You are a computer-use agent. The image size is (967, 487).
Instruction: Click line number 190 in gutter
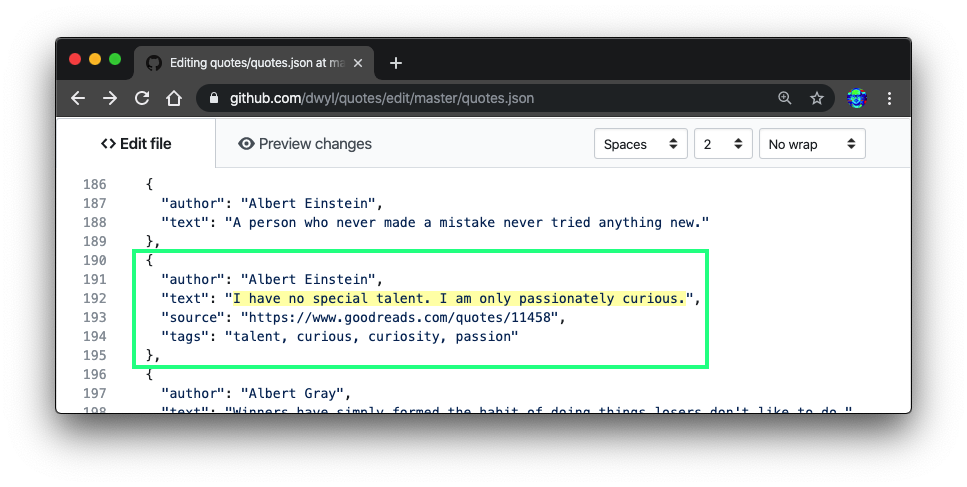point(94,260)
